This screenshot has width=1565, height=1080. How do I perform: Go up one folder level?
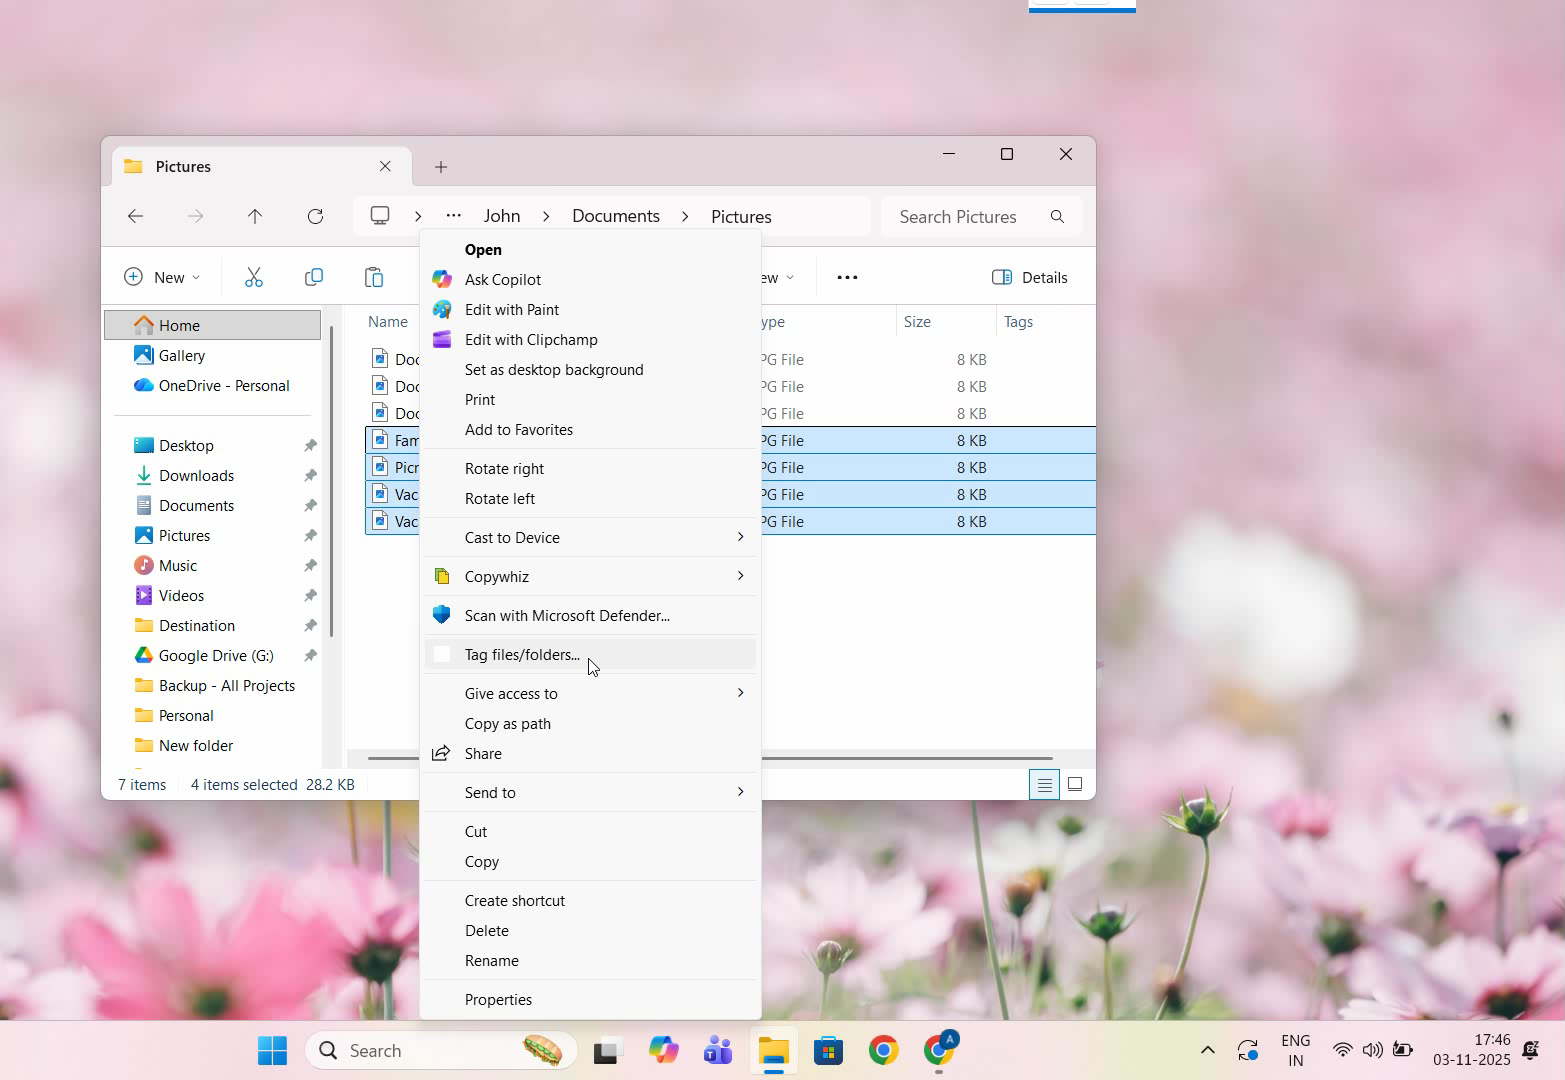pyautogui.click(x=255, y=216)
